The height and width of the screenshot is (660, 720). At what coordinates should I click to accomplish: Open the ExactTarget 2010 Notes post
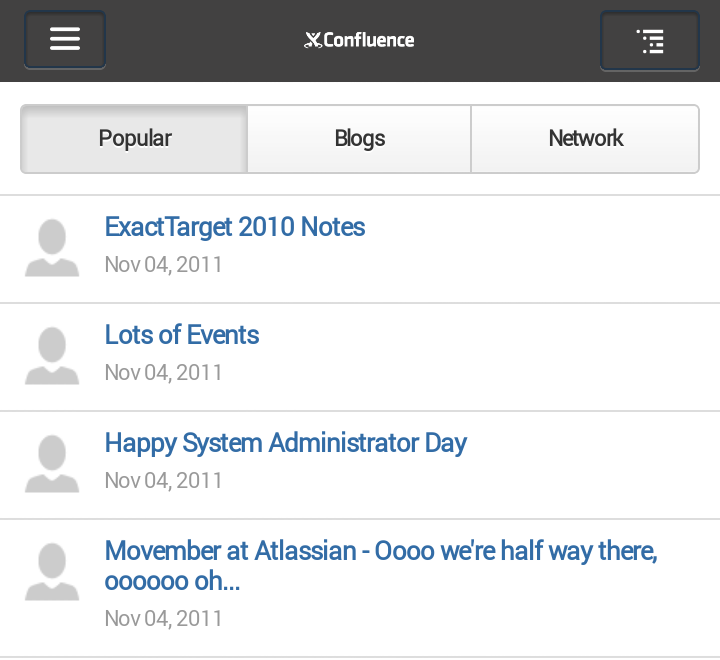(235, 227)
